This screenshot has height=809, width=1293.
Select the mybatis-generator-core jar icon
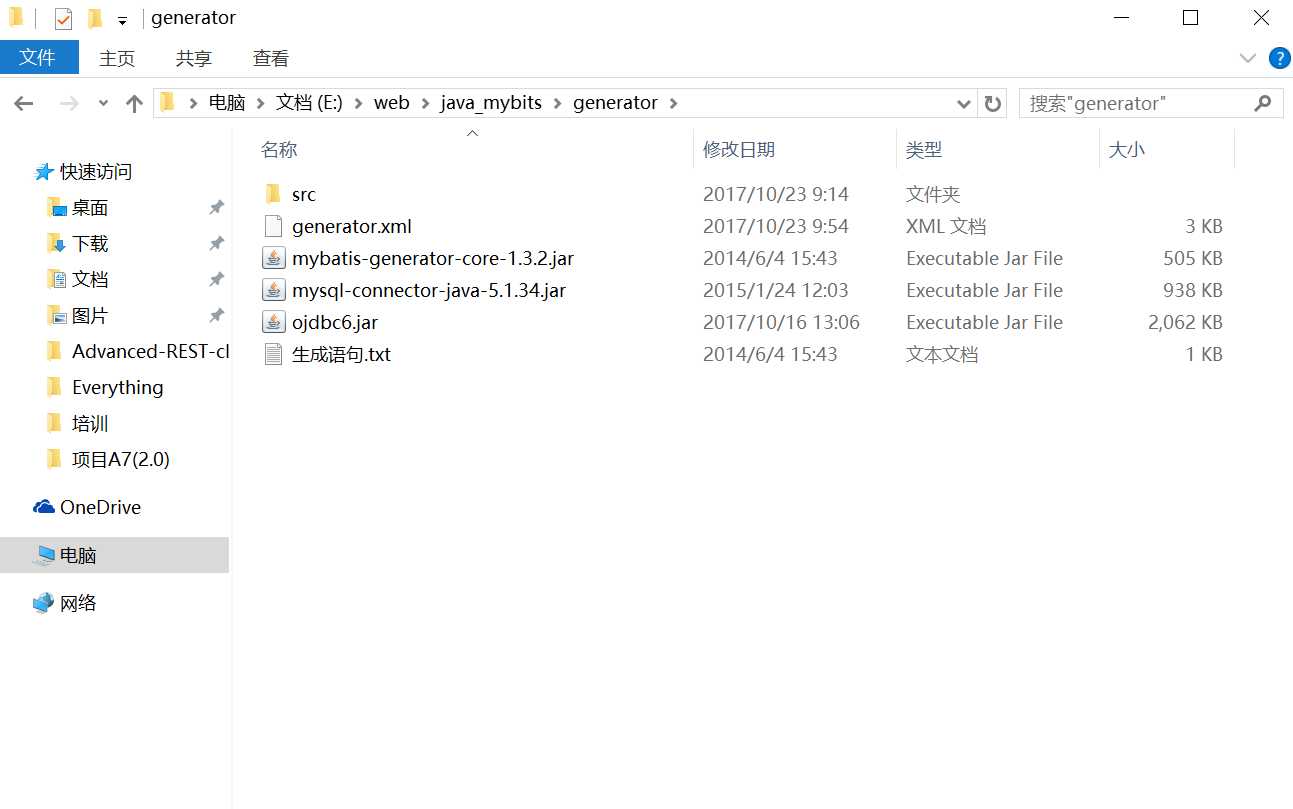click(x=273, y=258)
